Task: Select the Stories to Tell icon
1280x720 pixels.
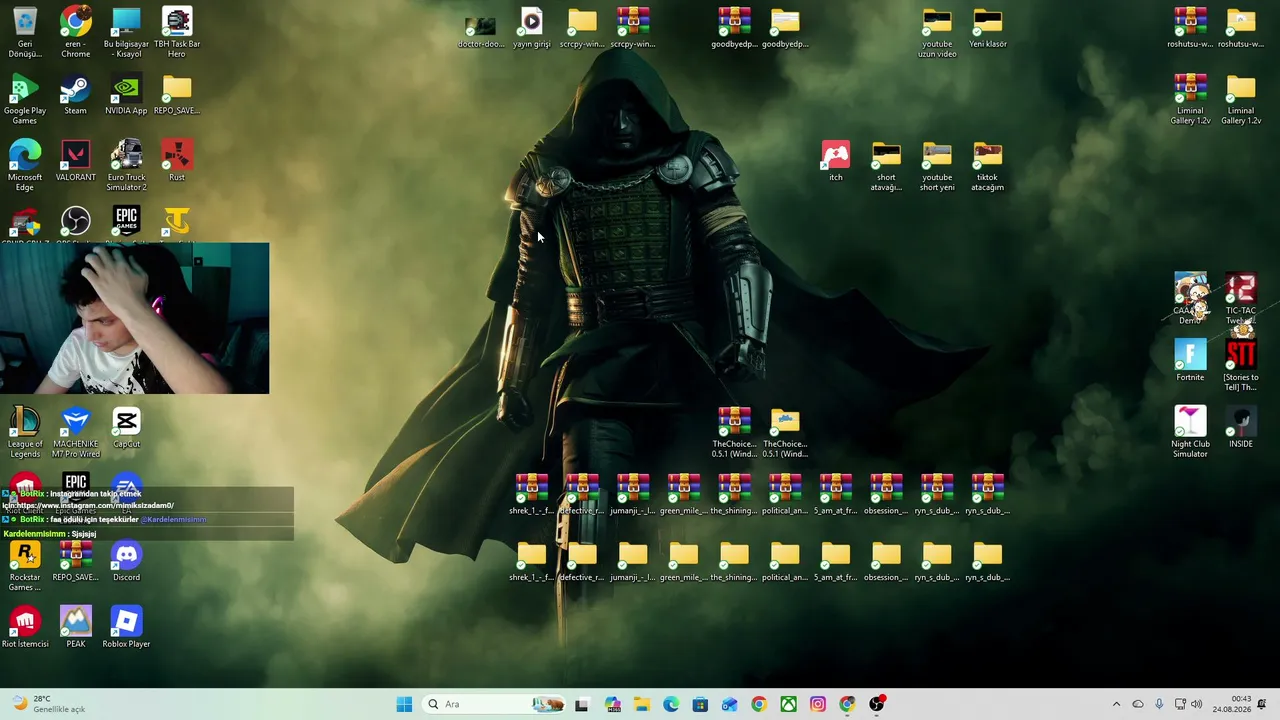Action: pyautogui.click(x=1241, y=365)
